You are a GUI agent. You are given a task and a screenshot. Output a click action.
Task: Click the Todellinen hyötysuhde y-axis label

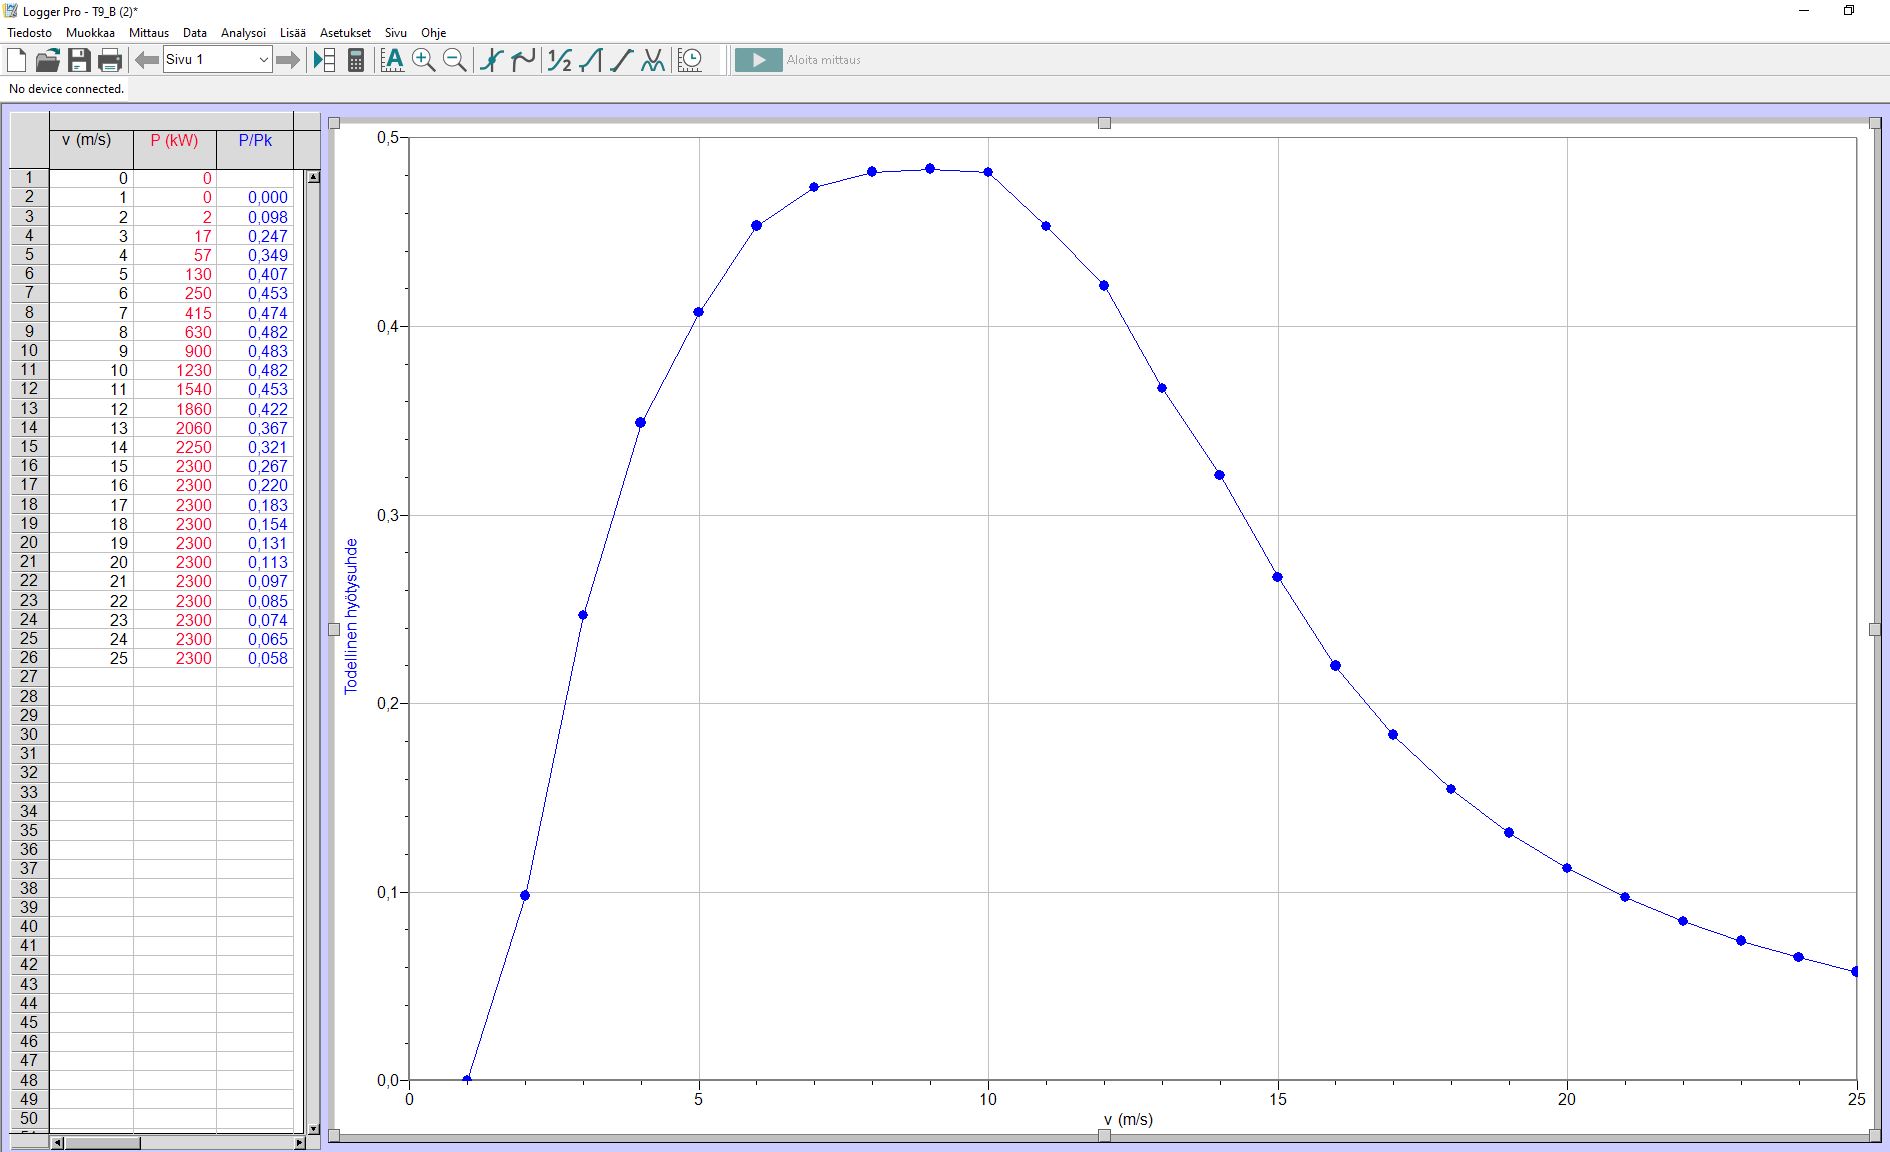coord(351,616)
